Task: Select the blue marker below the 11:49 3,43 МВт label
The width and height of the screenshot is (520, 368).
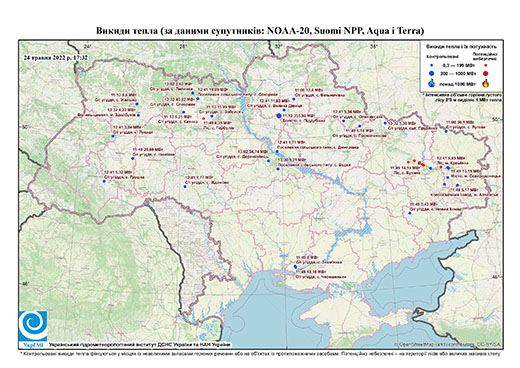Action: [x=410, y=213]
